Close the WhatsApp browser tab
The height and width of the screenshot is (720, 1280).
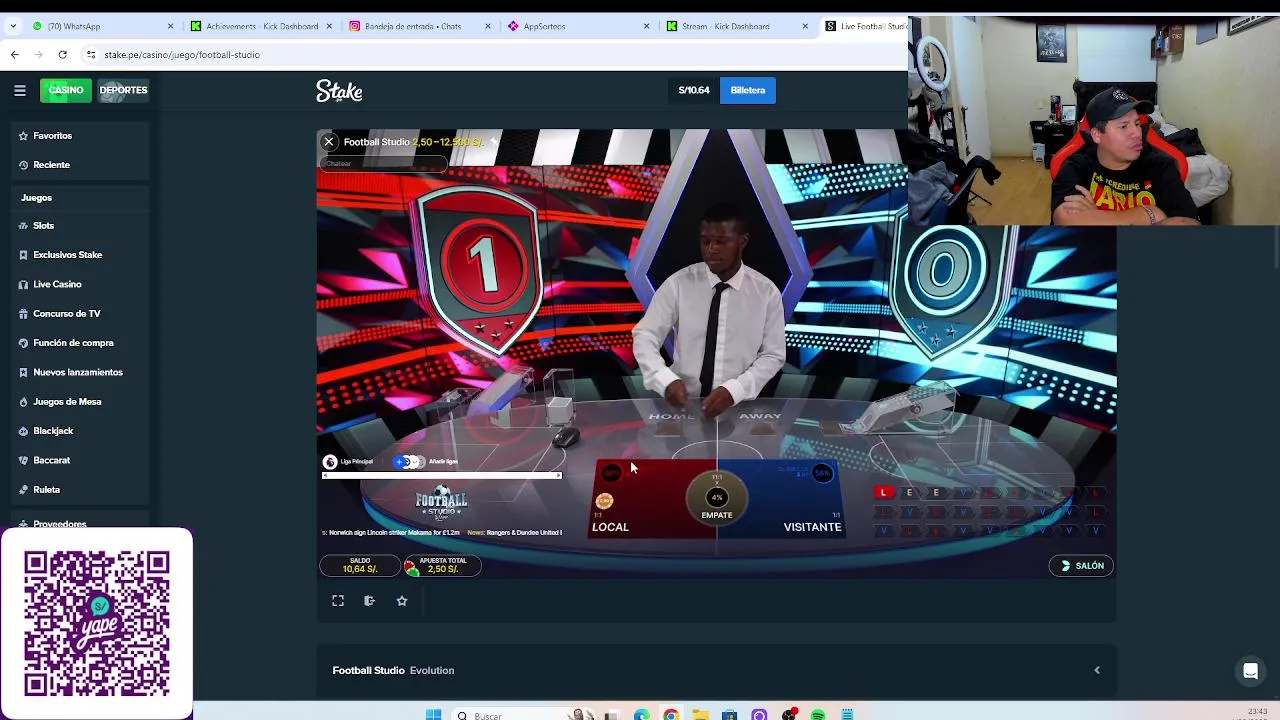(x=170, y=26)
